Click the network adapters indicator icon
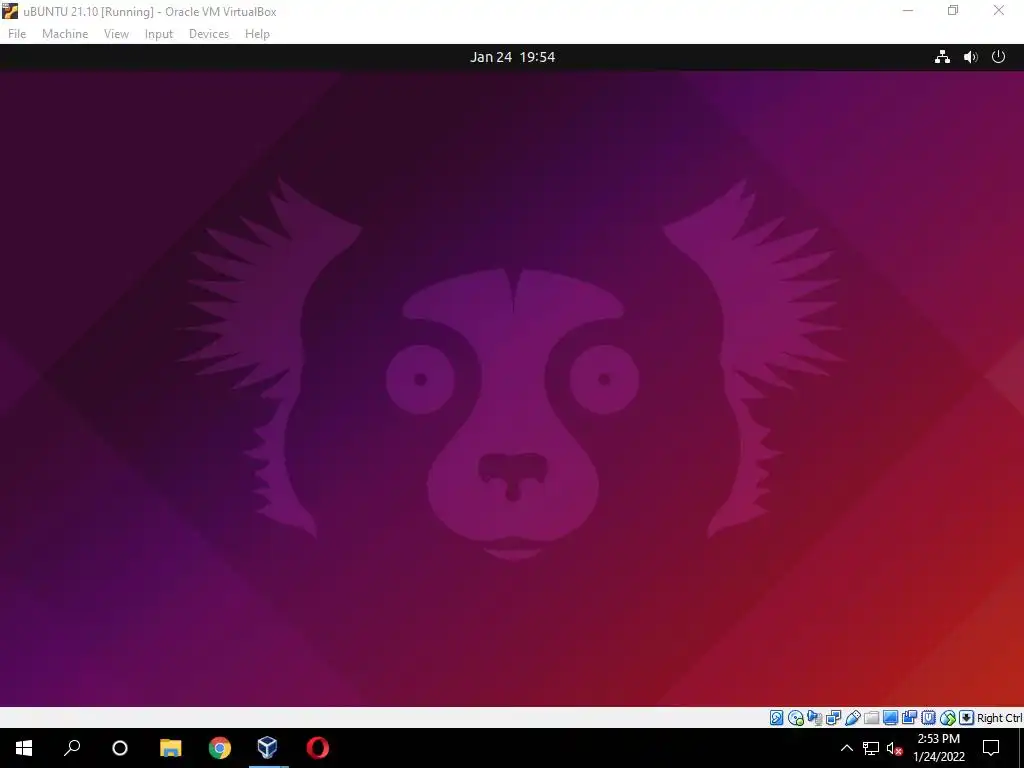Screen dimensions: 1024x768 coord(833,718)
